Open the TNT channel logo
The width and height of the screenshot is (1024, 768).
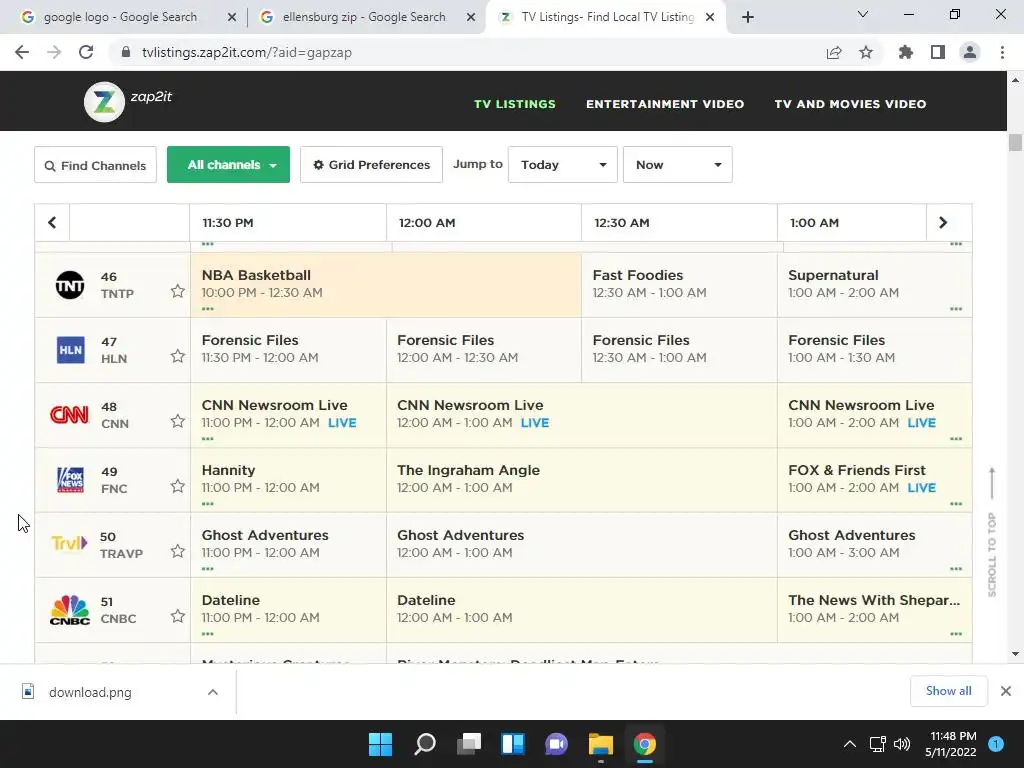[x=70, y=285]
